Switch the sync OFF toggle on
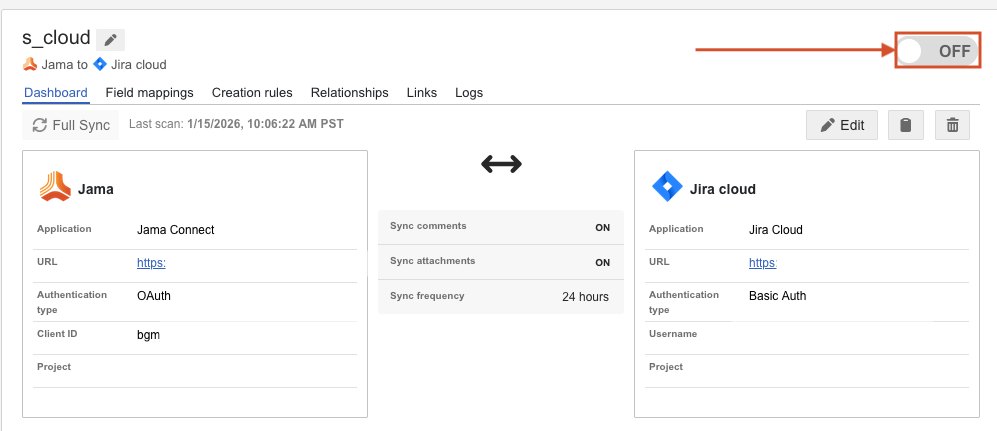The width and height of the screenshot is (997, 431). coord(937,51)
